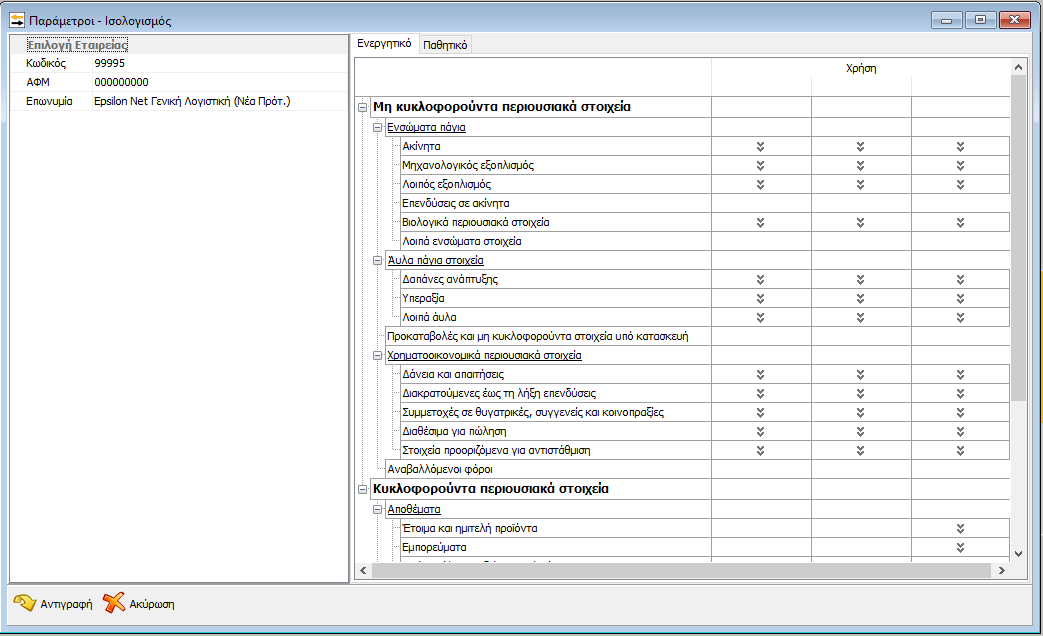Open second-column chevron in Ακίνητα row
The width and height of the screenshot is (1043, 636).
click(860, 146)
